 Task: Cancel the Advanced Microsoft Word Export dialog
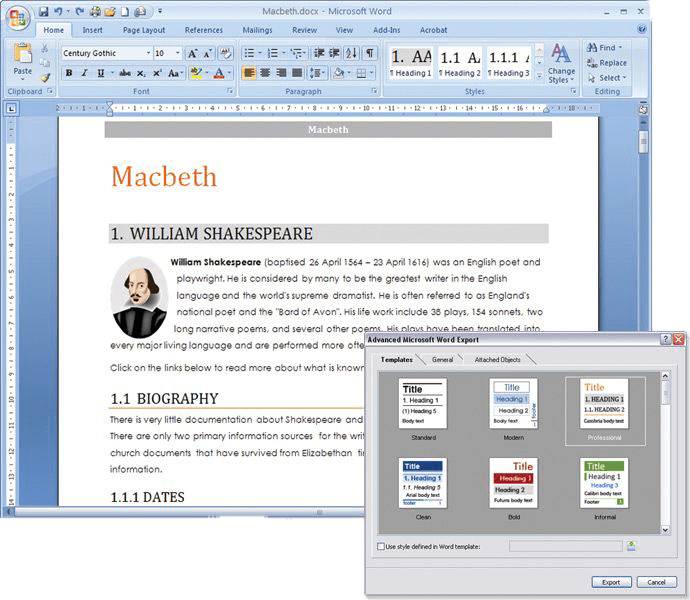[656, 582]
